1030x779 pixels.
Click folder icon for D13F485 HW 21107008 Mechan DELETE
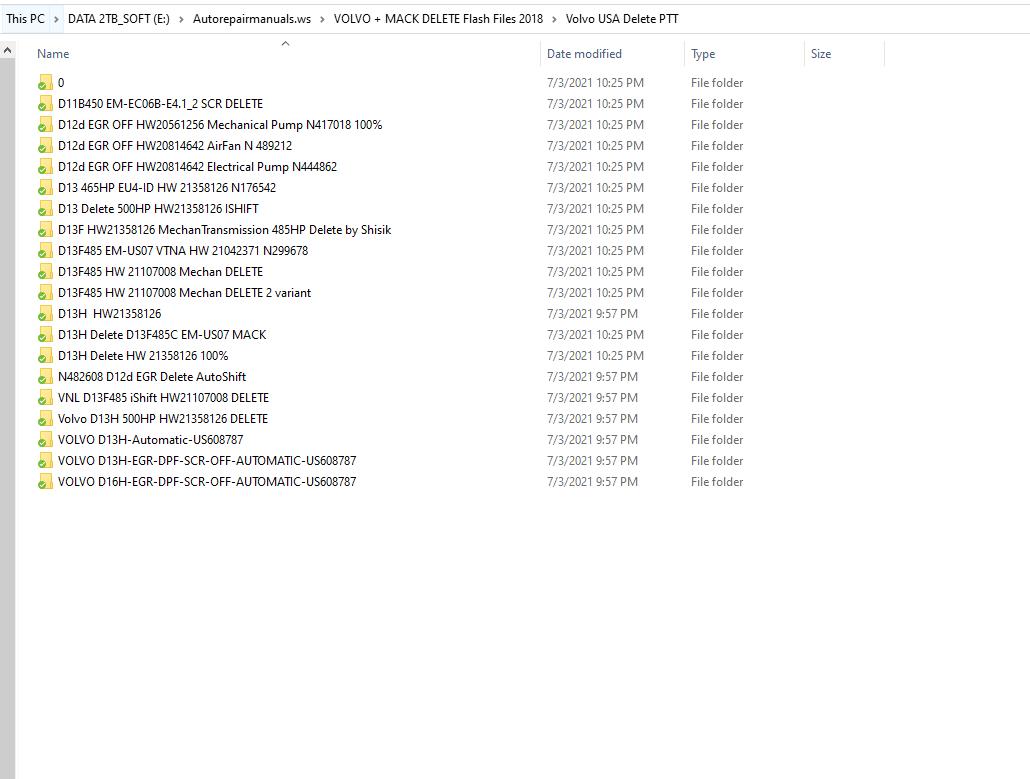pyautogui.click(x=45, y=272)
